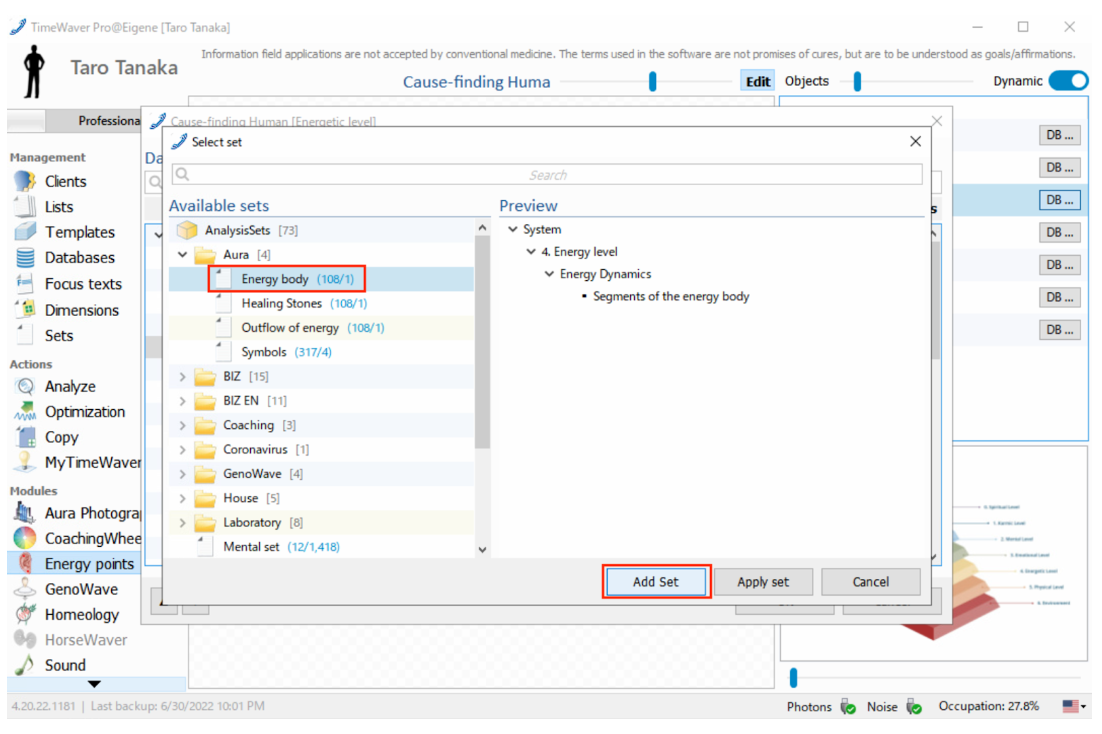Expand the Laboratory folder
Image resolution: width=1102 pixels, height=734 pixels.
pyautogui.click(x=183, y=522)
